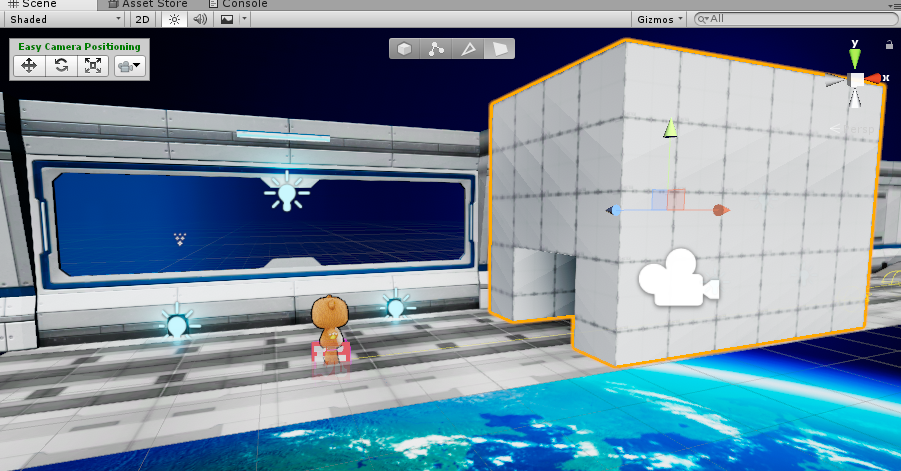Open the Gizmos dropdown
The width and height of the screenshot is (901, 471).
coord(660,19)
